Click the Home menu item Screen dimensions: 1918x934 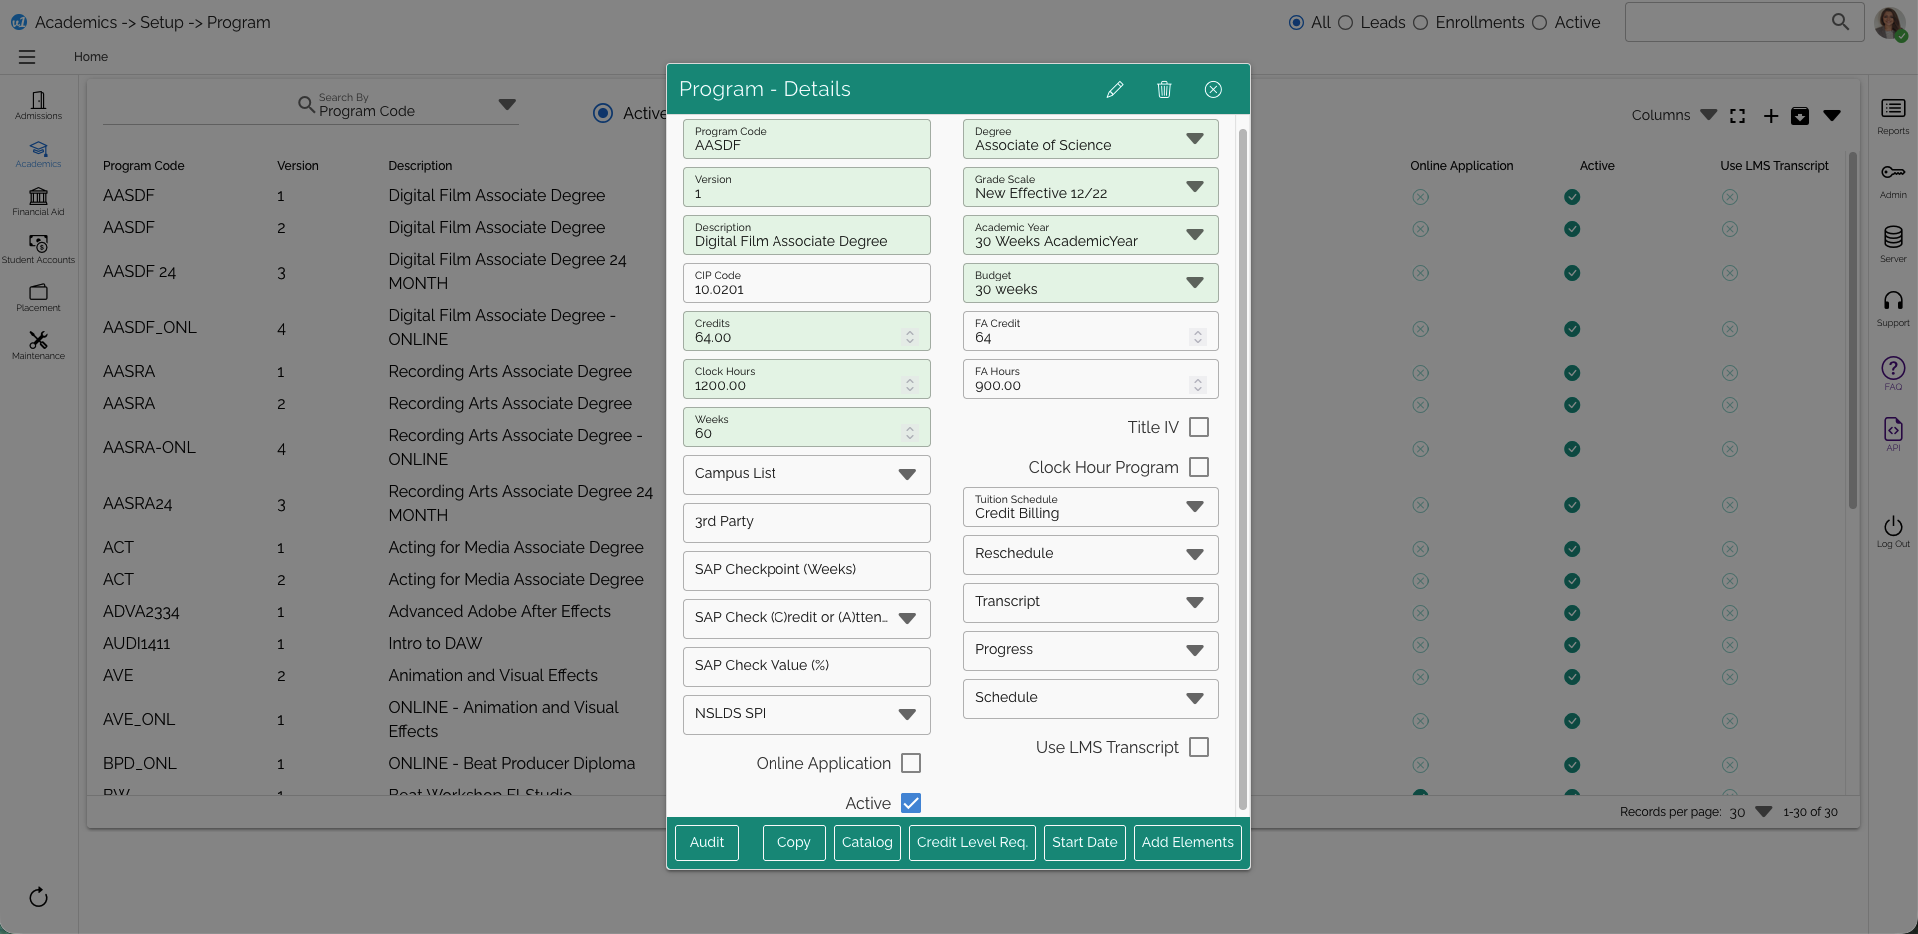pos(90,57)
